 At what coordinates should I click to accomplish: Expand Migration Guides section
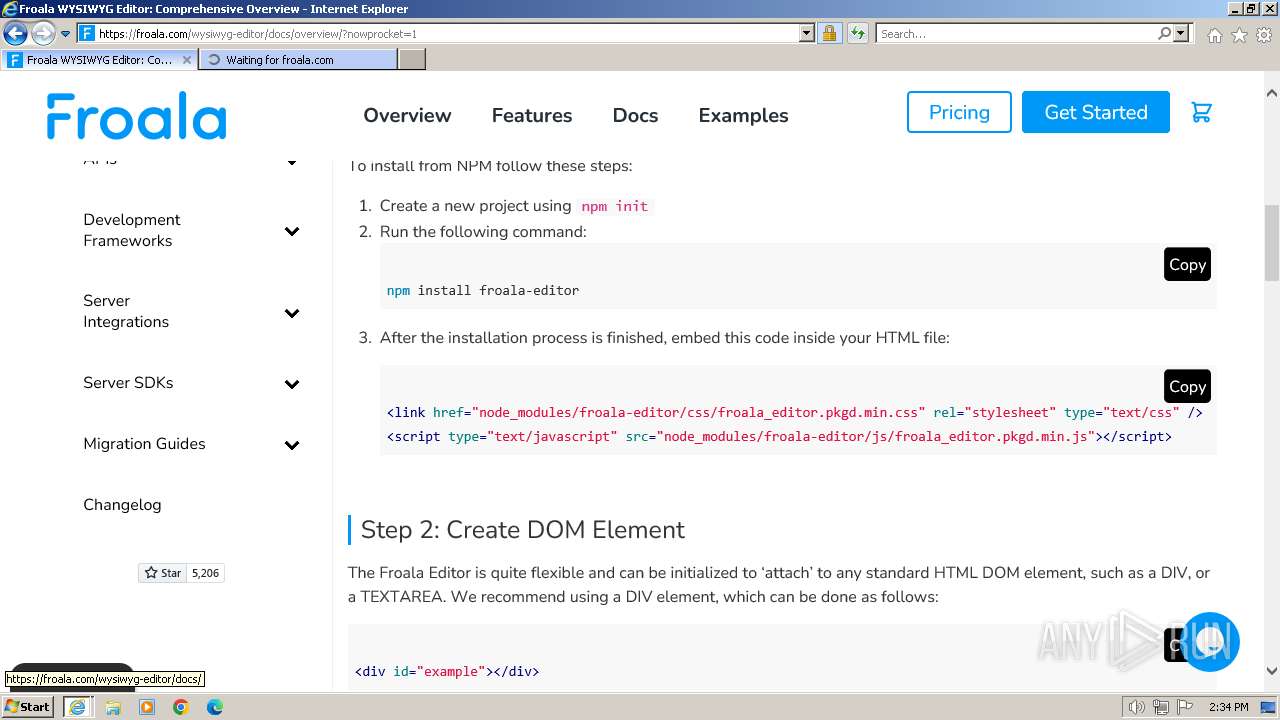pos(292,445)
